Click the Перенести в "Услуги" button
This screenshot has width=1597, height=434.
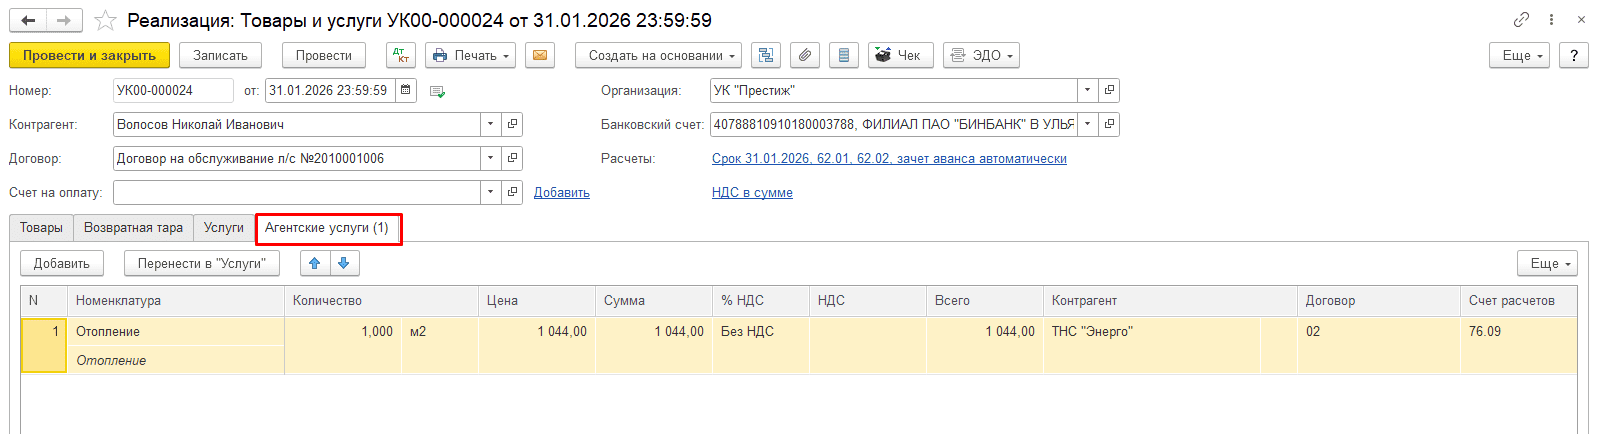click(x=201, y=264)
